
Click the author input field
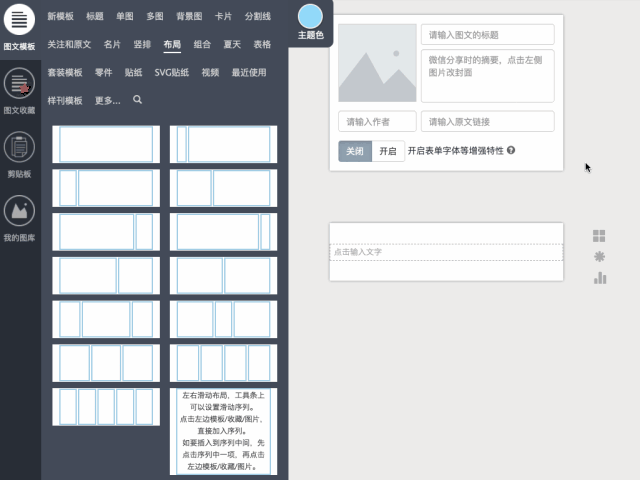click(x=377, y=121)
